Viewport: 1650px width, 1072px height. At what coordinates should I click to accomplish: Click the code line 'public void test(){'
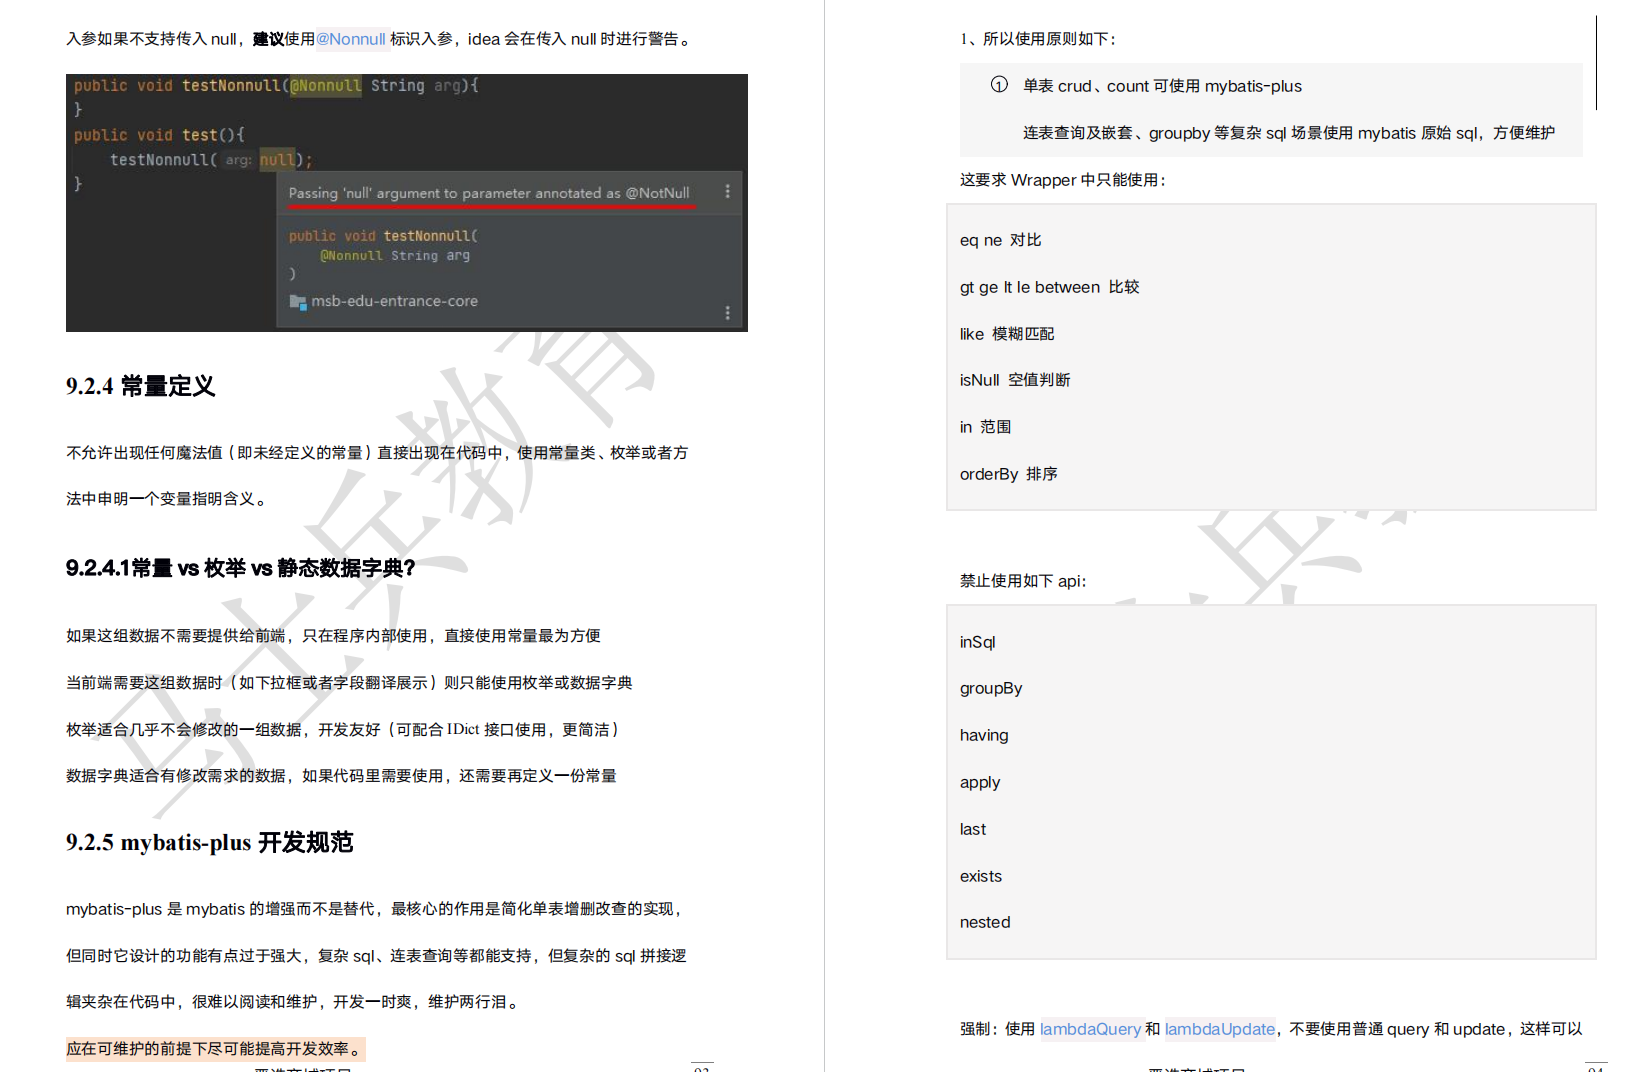click(159, 135)
